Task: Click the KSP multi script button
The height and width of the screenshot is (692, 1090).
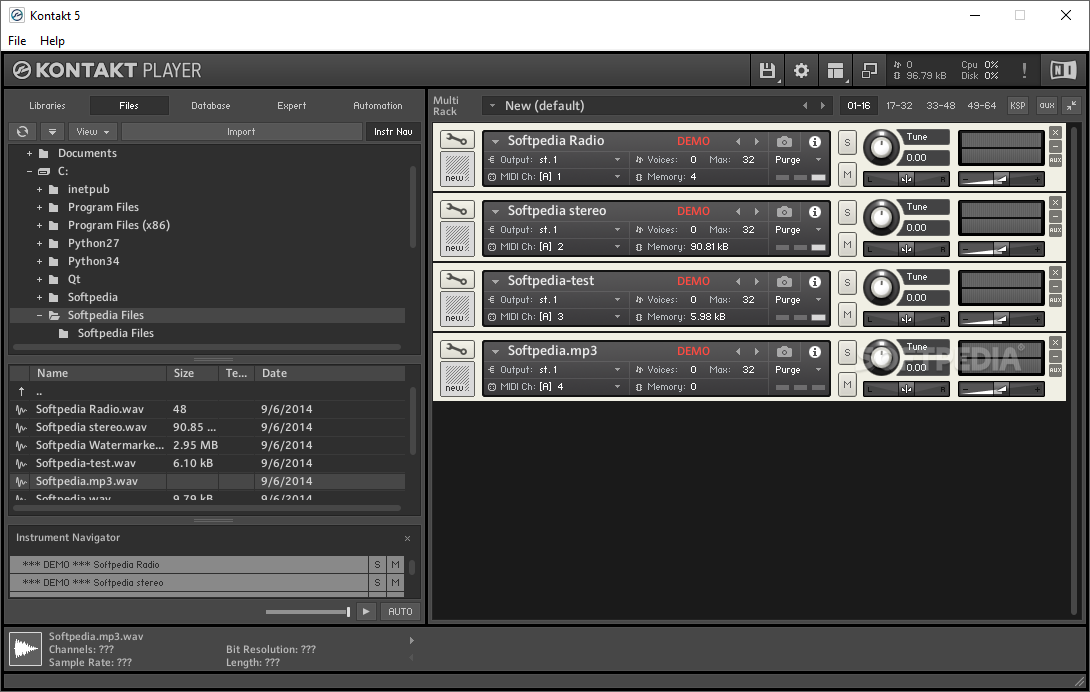Action: (1018, 106)
